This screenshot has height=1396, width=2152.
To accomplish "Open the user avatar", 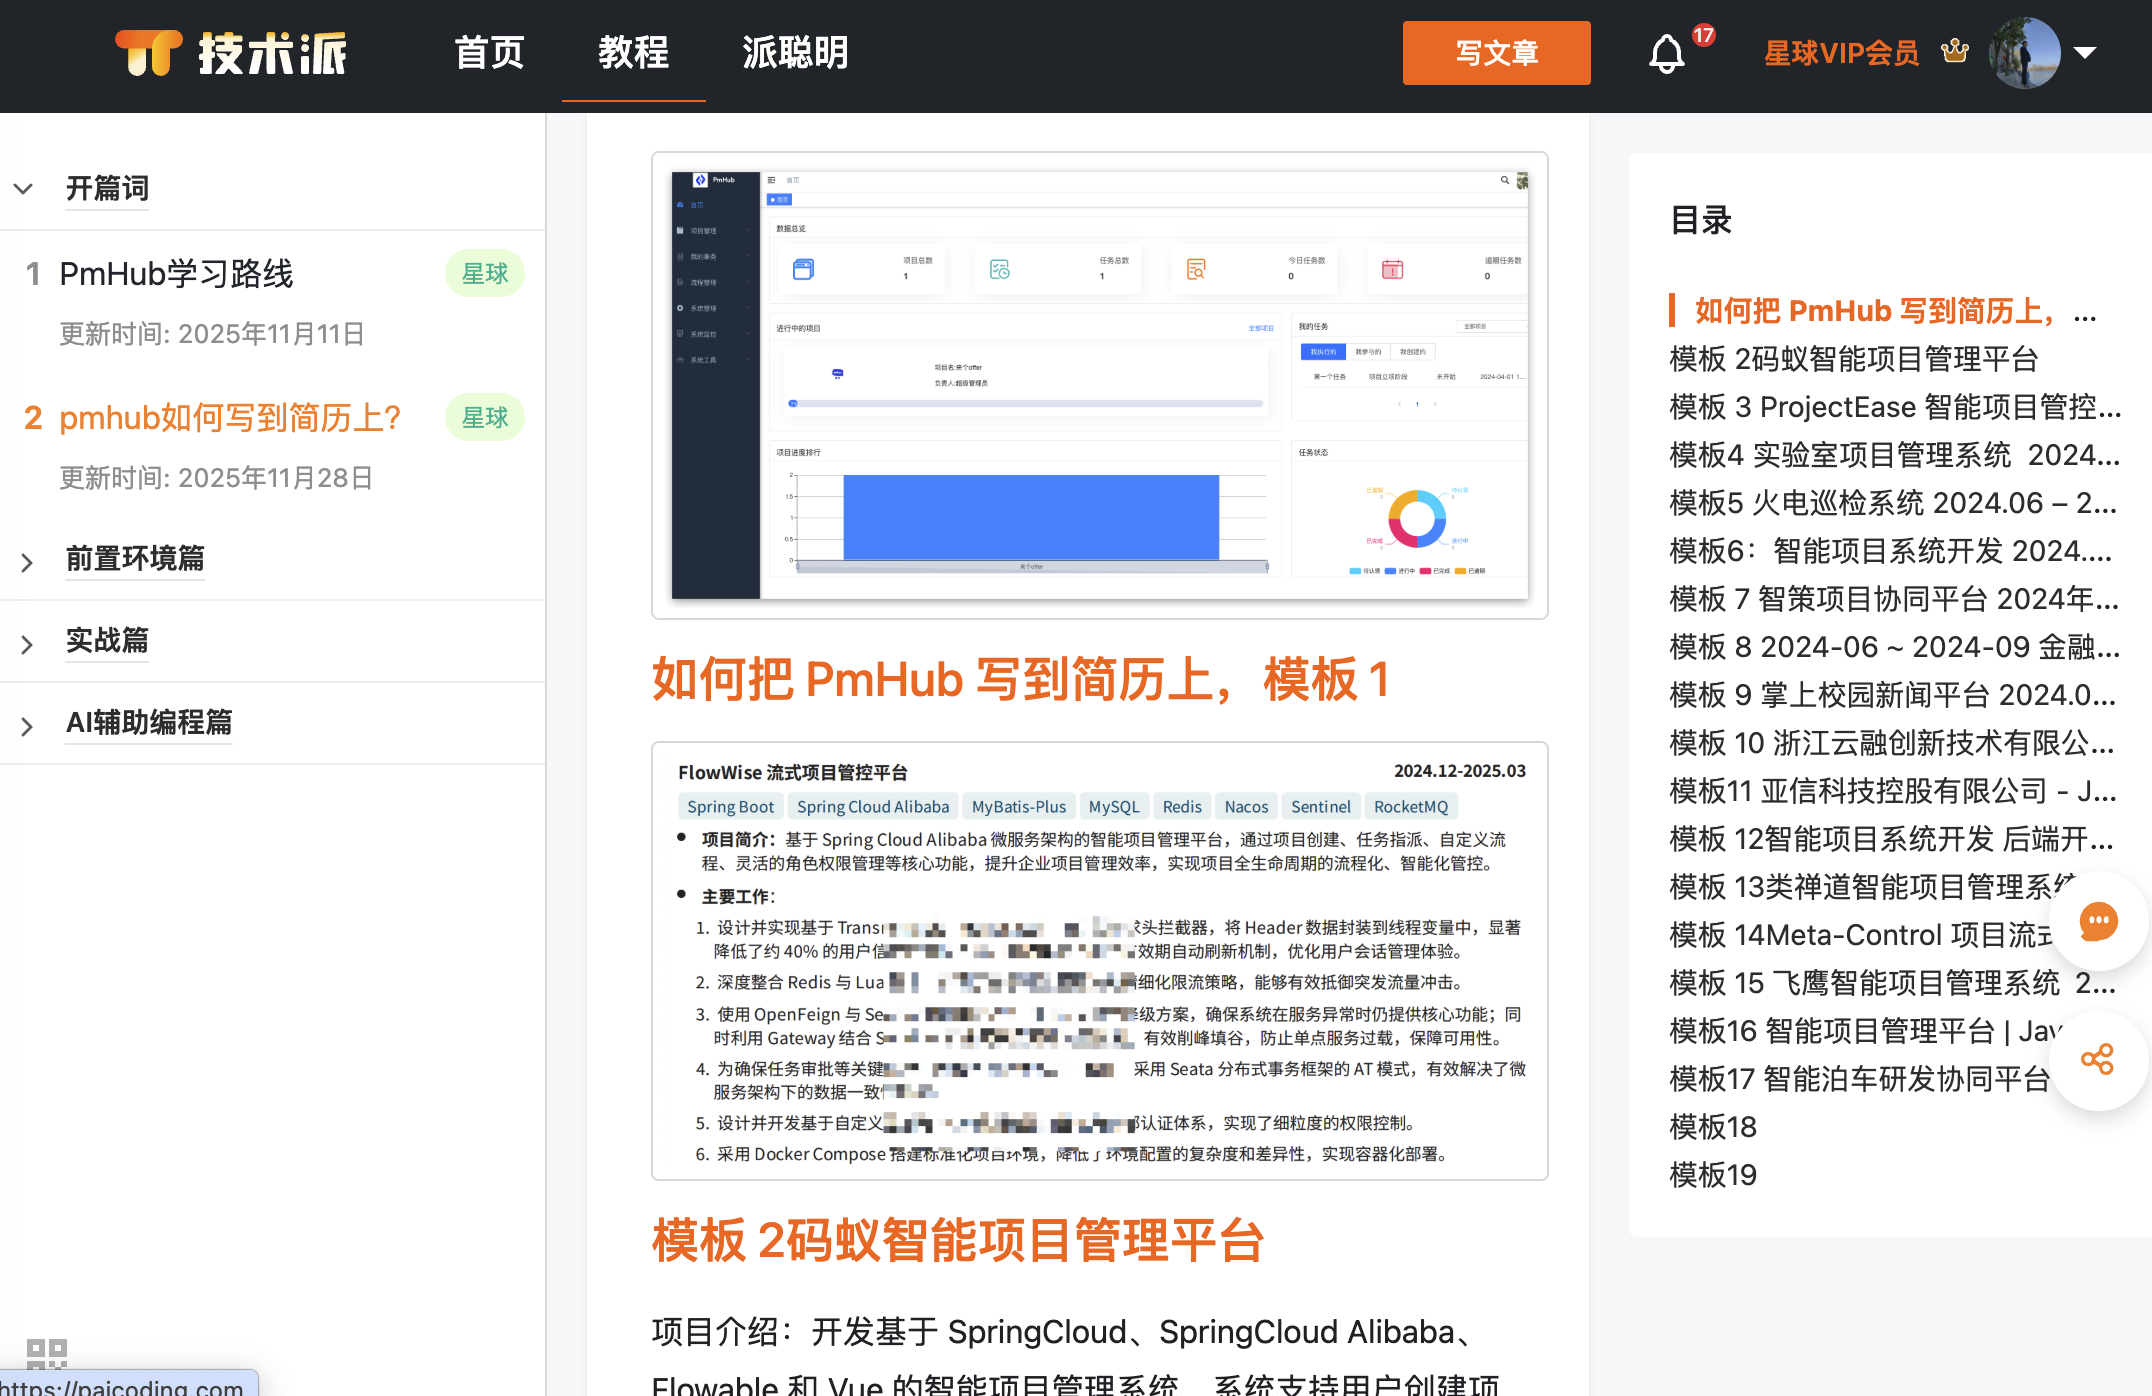I will click(x=2024, y=52).
